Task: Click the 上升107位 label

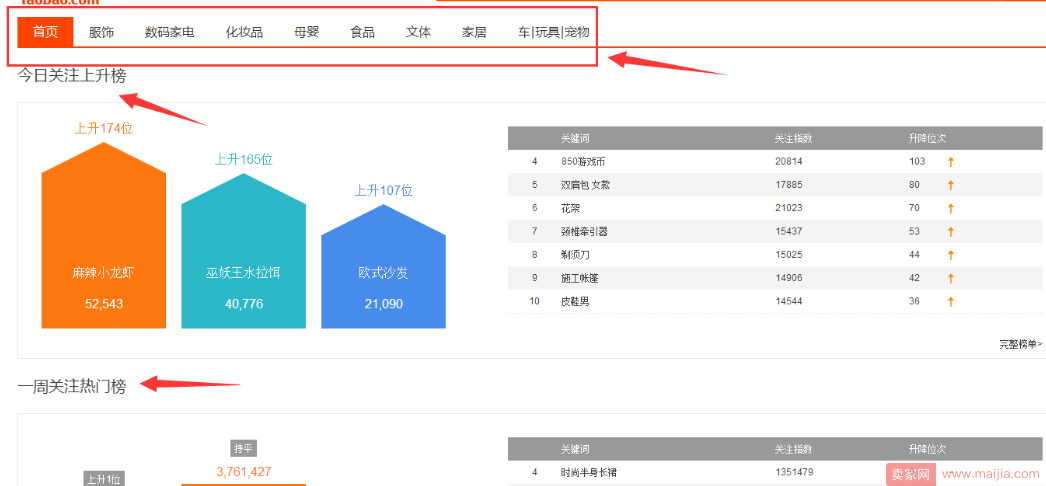Action: click(384, 191)
